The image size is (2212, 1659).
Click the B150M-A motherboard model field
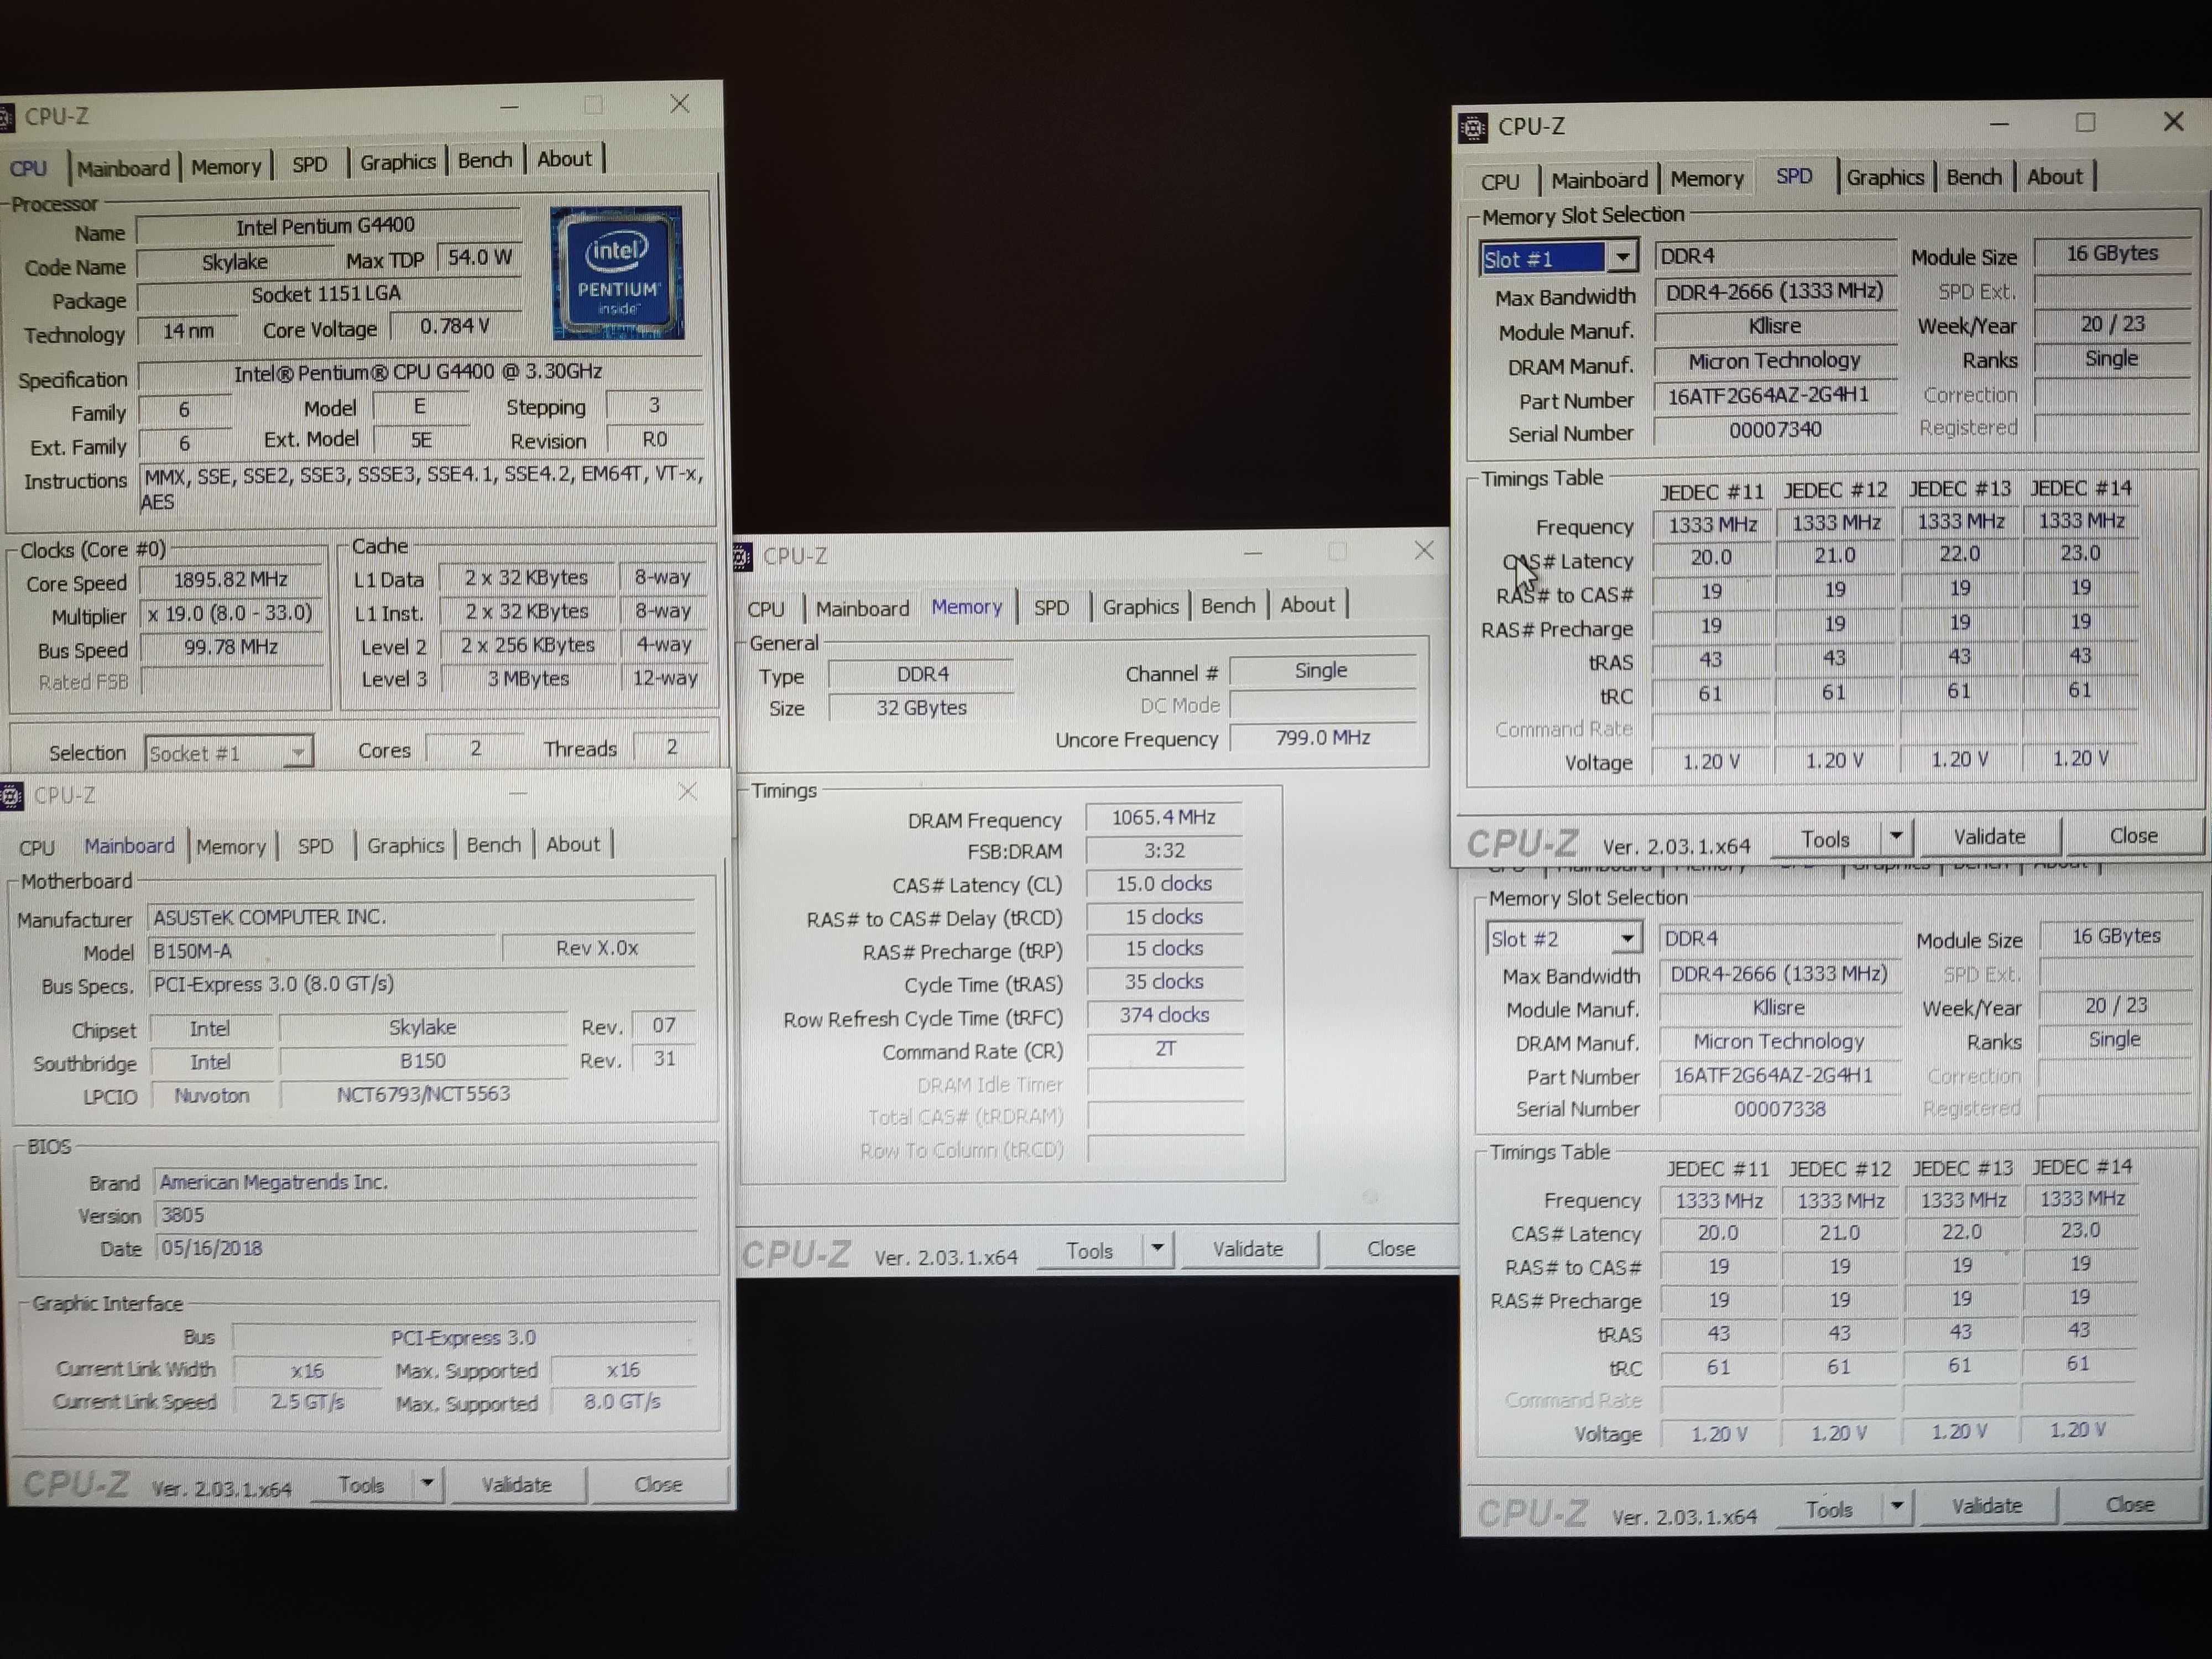322,950
